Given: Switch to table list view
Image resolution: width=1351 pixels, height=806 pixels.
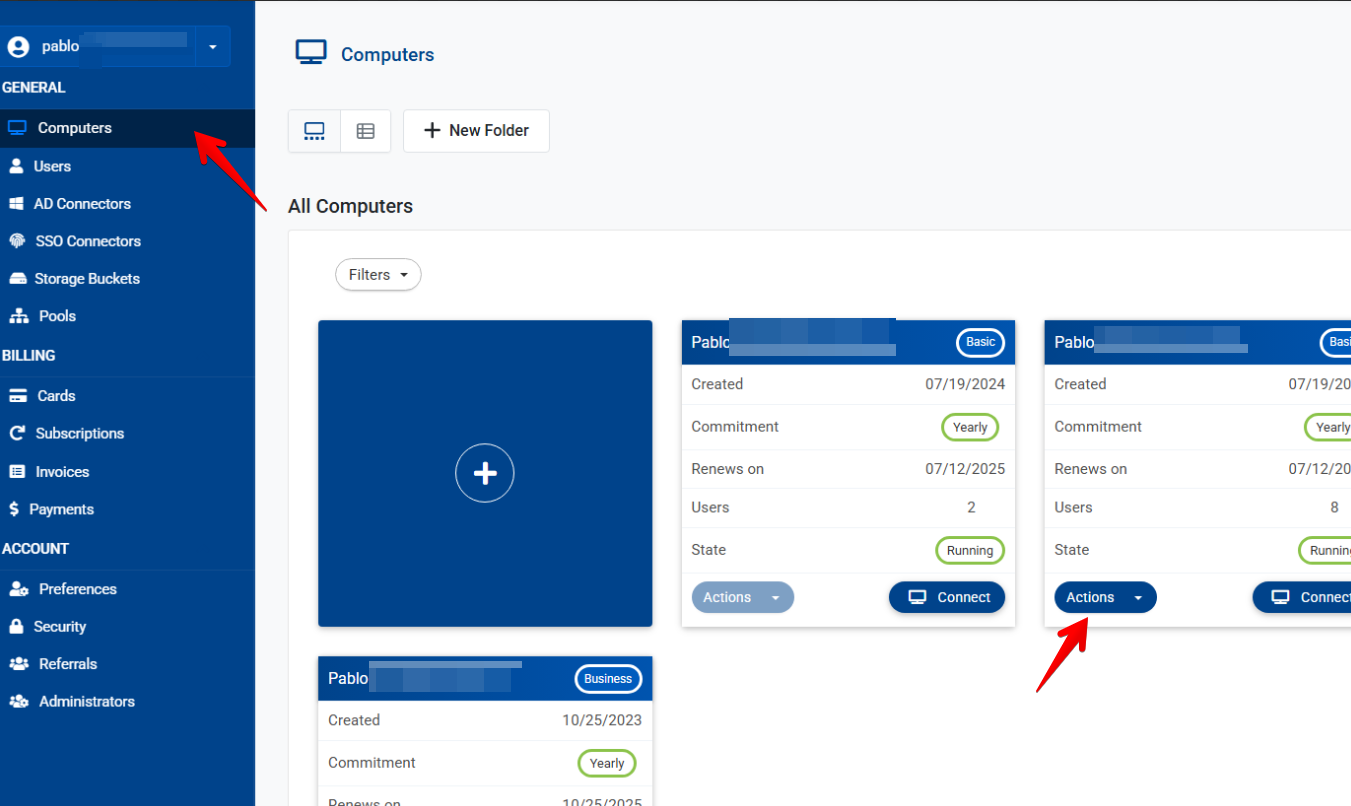Looking at the screenshot, I should (365, 131).
